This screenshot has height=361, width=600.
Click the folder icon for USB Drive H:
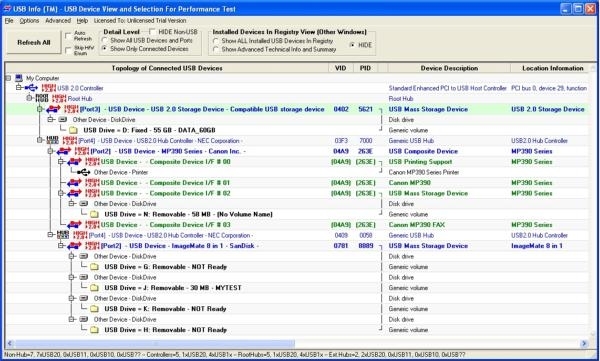coord(94,330)
